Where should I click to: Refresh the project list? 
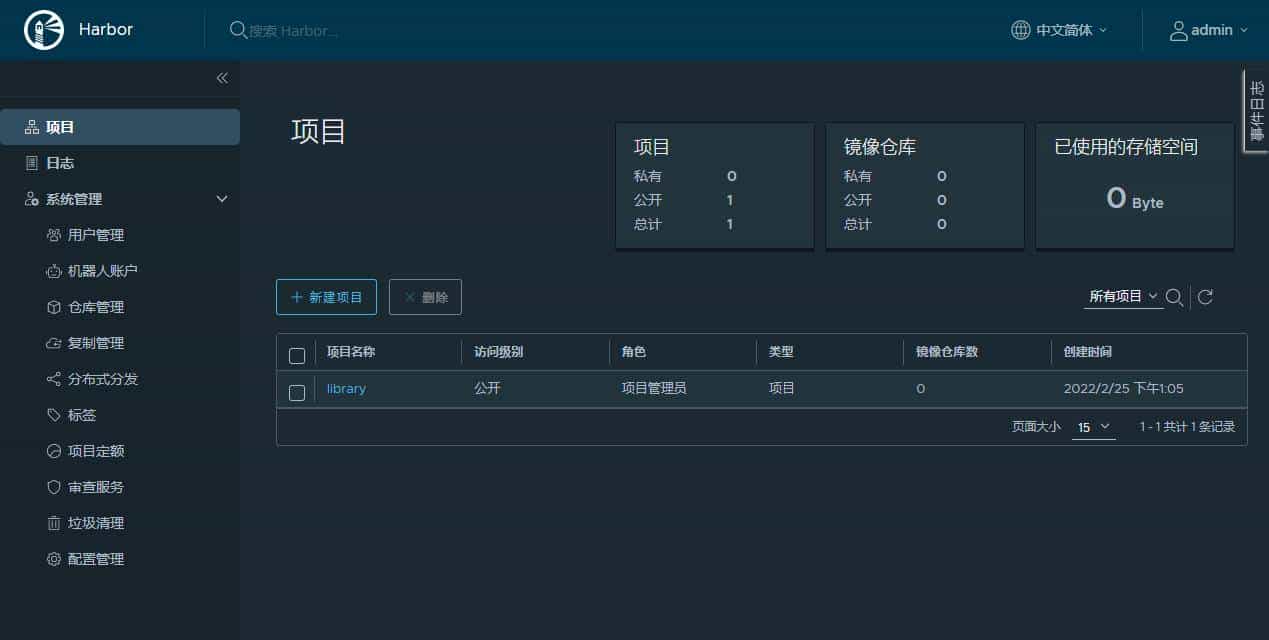pos(1205,296)
